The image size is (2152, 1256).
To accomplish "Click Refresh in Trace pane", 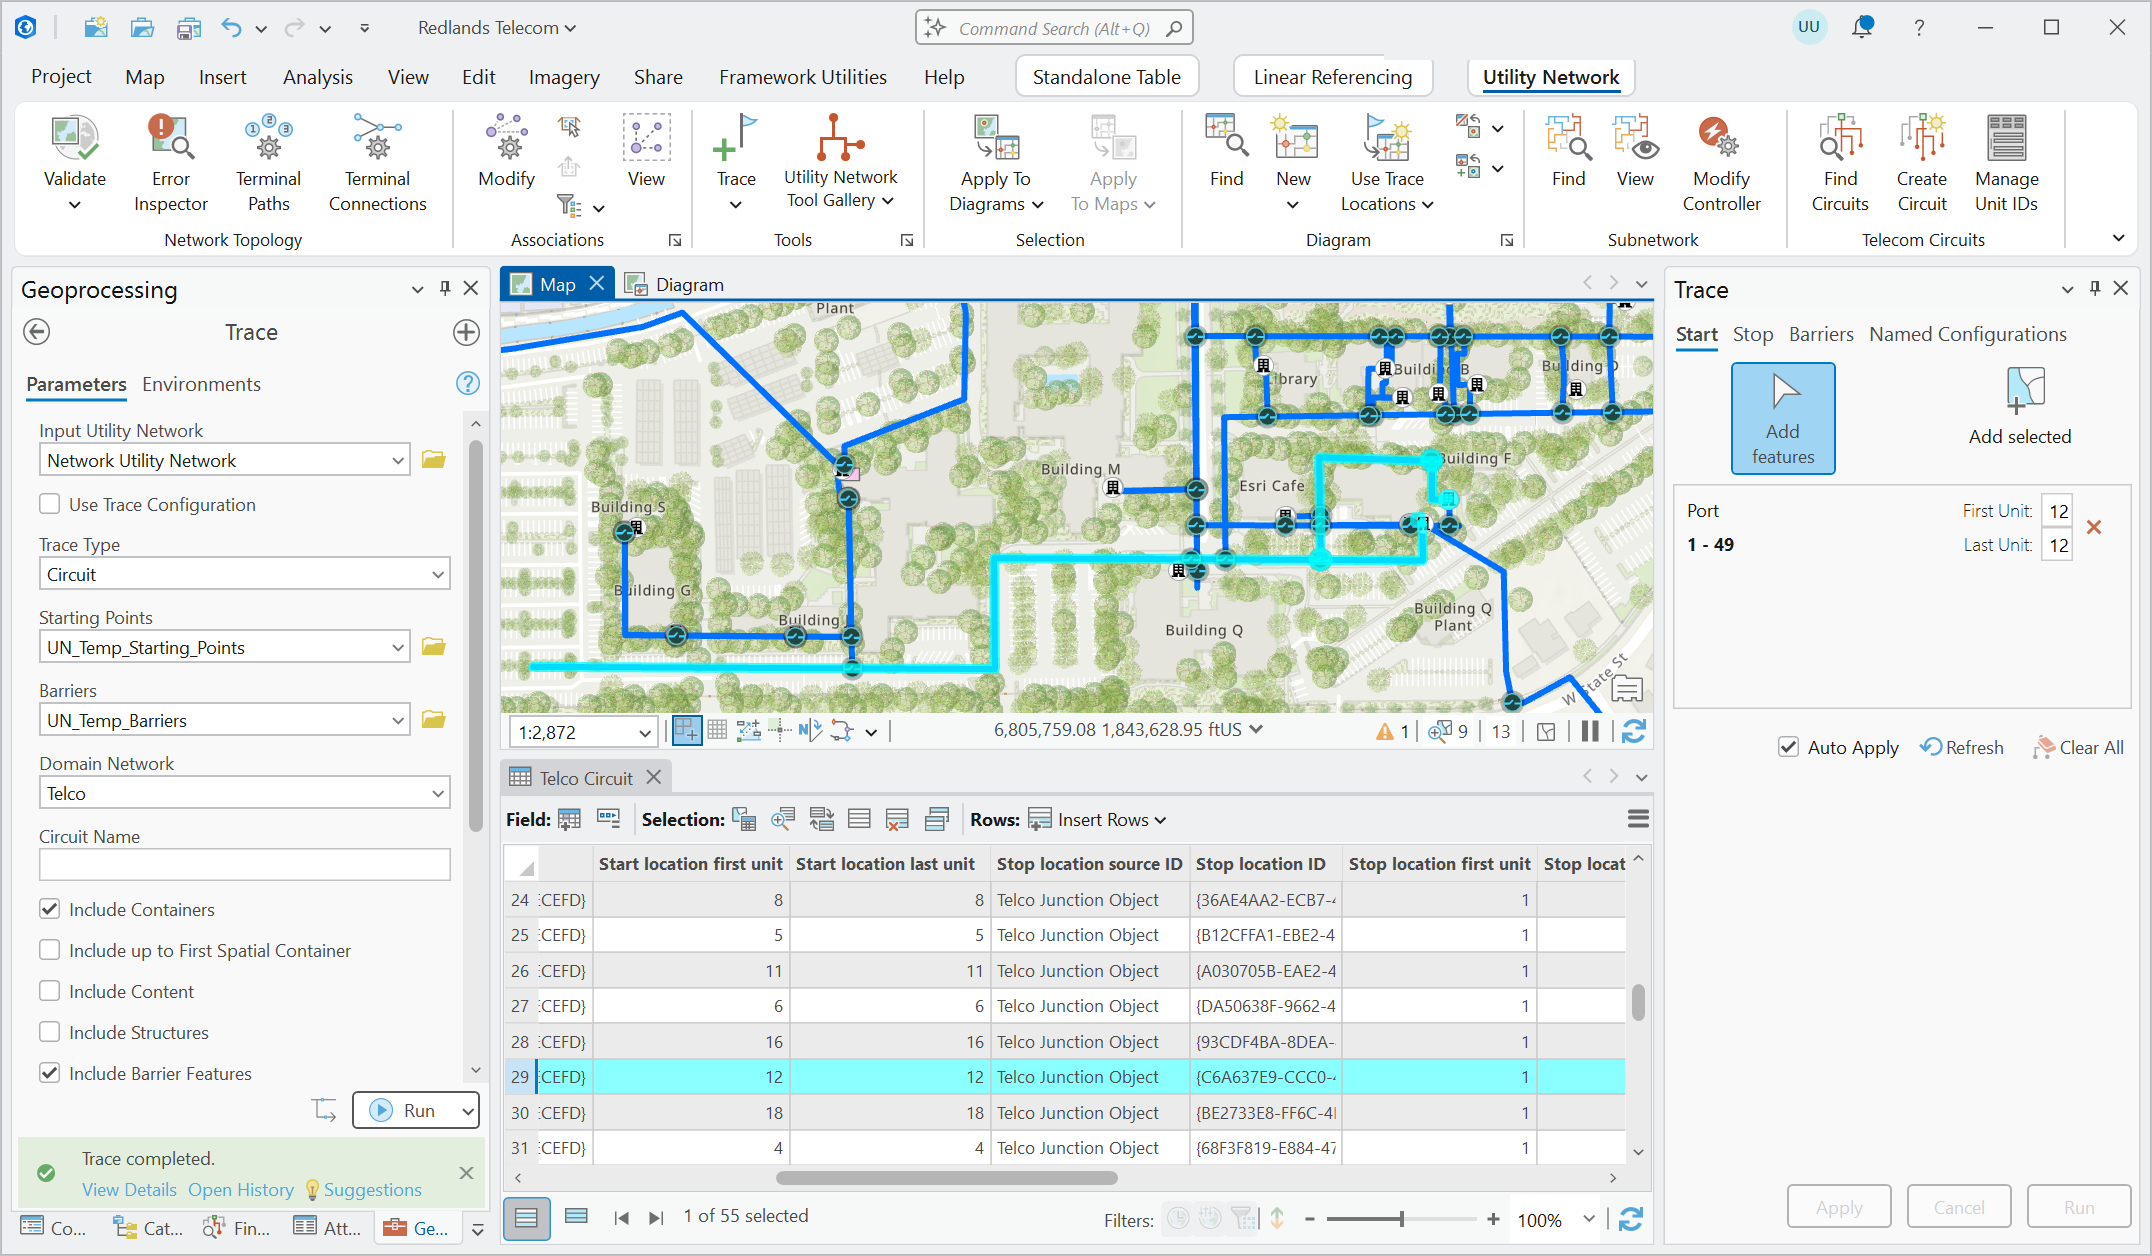I will [x=1962, y=747].
